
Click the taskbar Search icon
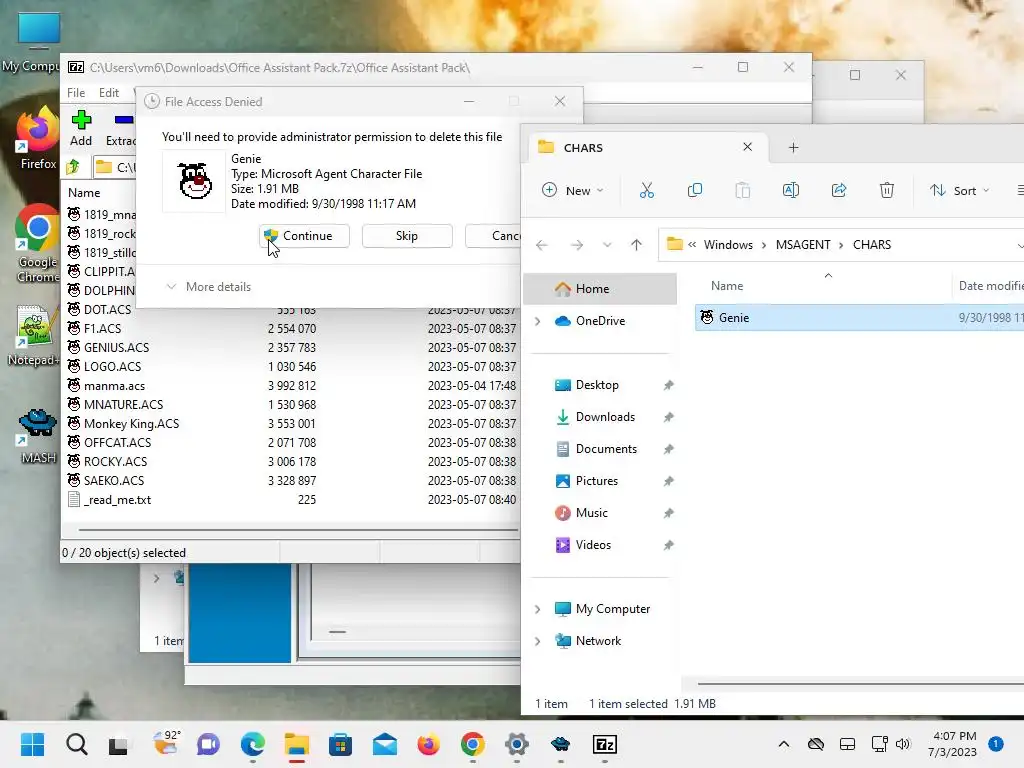[x=76, y=744]
